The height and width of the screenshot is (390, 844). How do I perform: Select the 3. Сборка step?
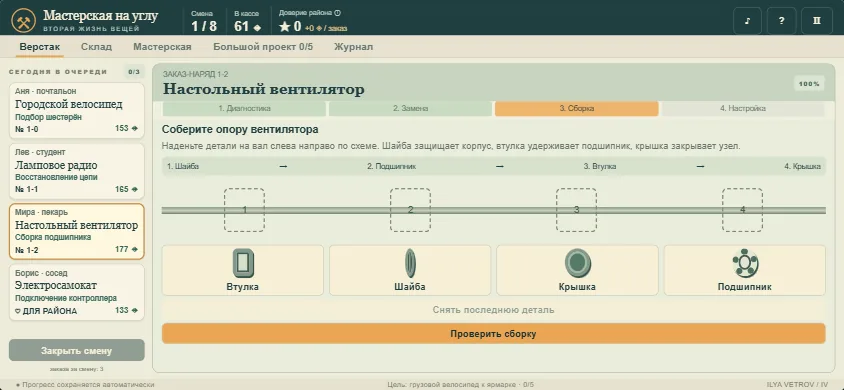[576, 109]
